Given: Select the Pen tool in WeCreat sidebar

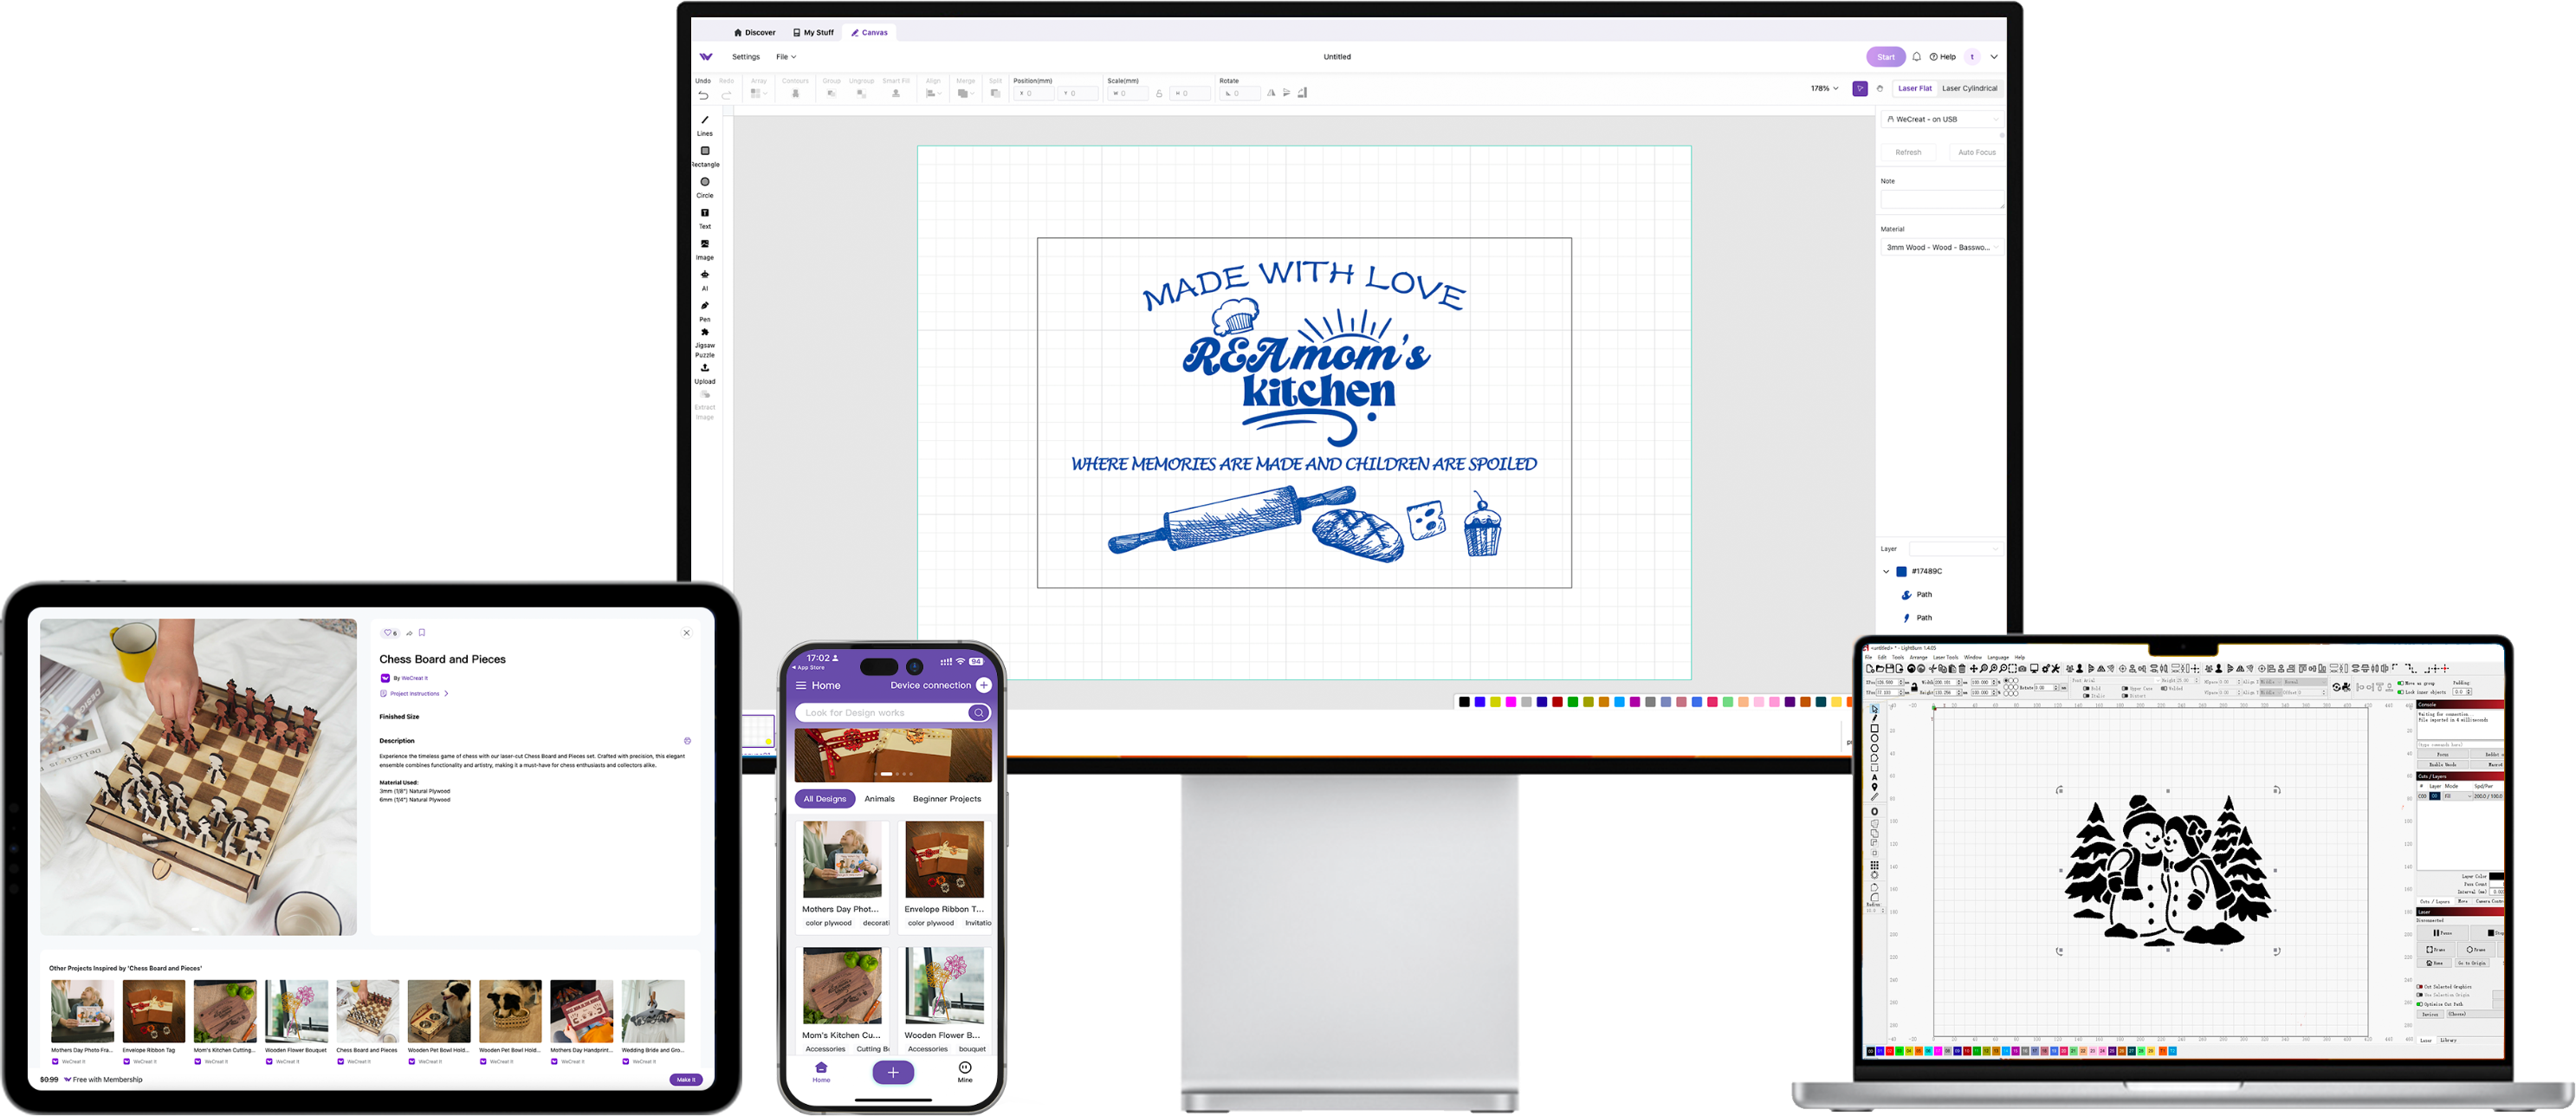Looking at the screenshot, I should [704, 306].
